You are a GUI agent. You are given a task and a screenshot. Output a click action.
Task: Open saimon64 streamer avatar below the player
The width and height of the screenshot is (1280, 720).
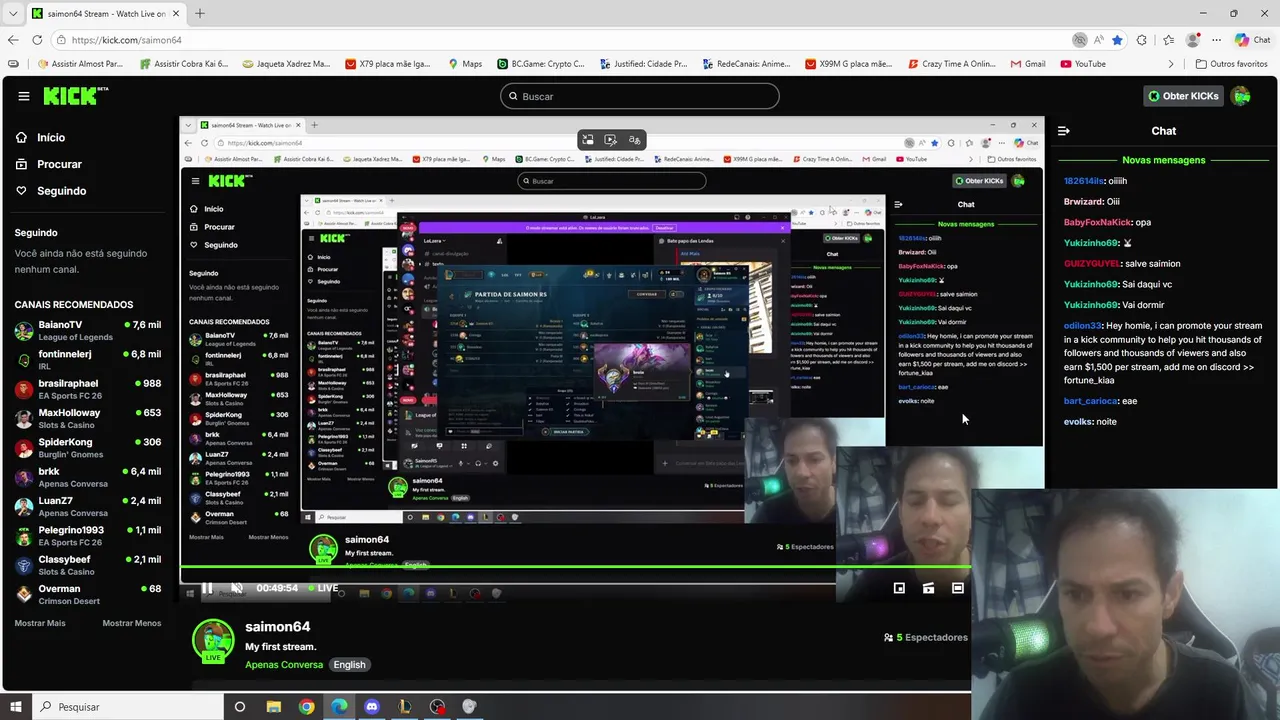(x=213, y=640)
